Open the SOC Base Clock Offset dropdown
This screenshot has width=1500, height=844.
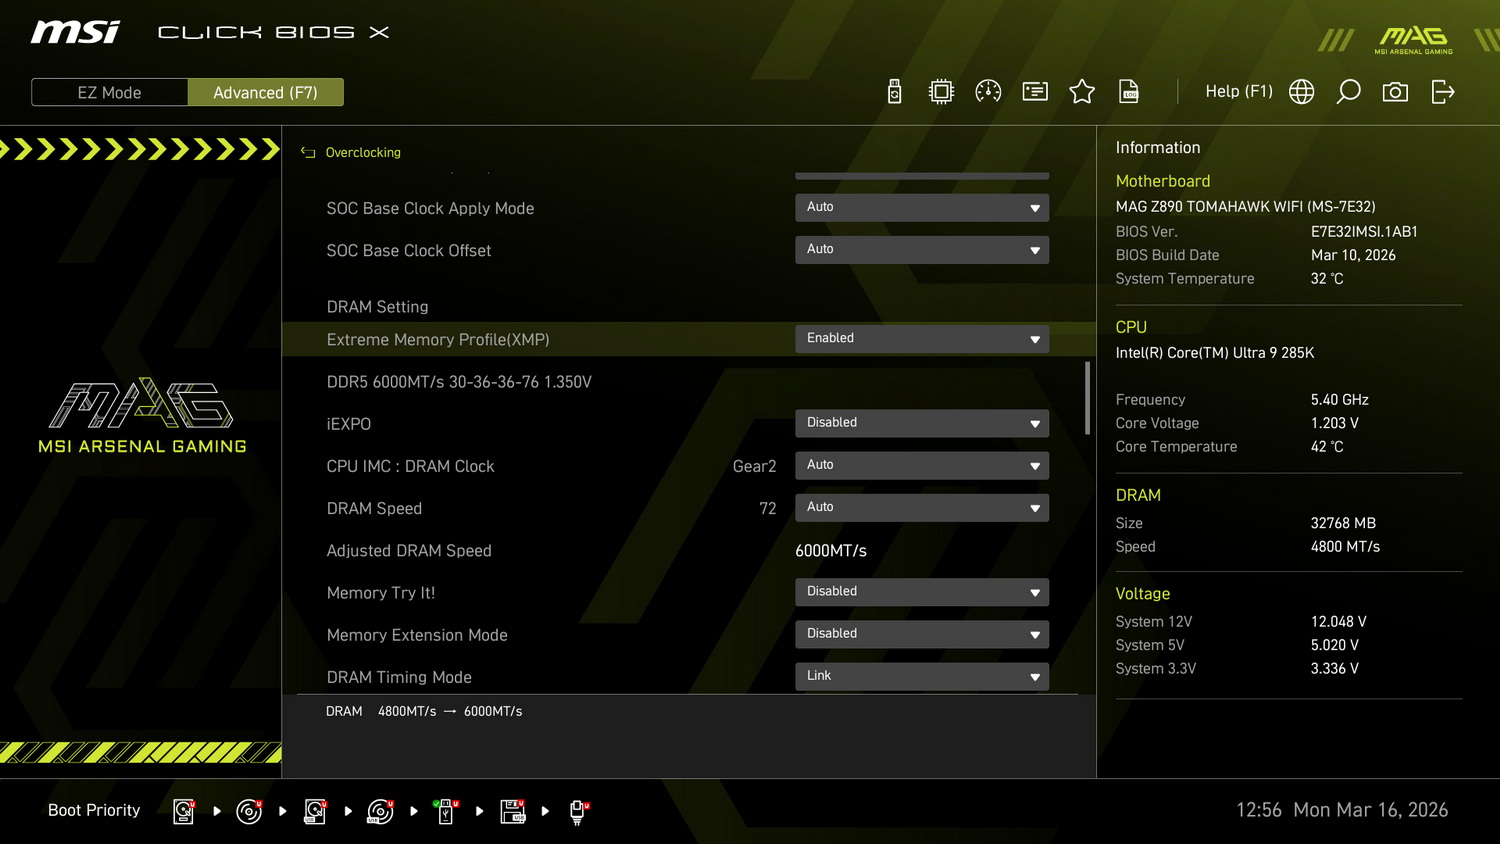pos(922,249)
